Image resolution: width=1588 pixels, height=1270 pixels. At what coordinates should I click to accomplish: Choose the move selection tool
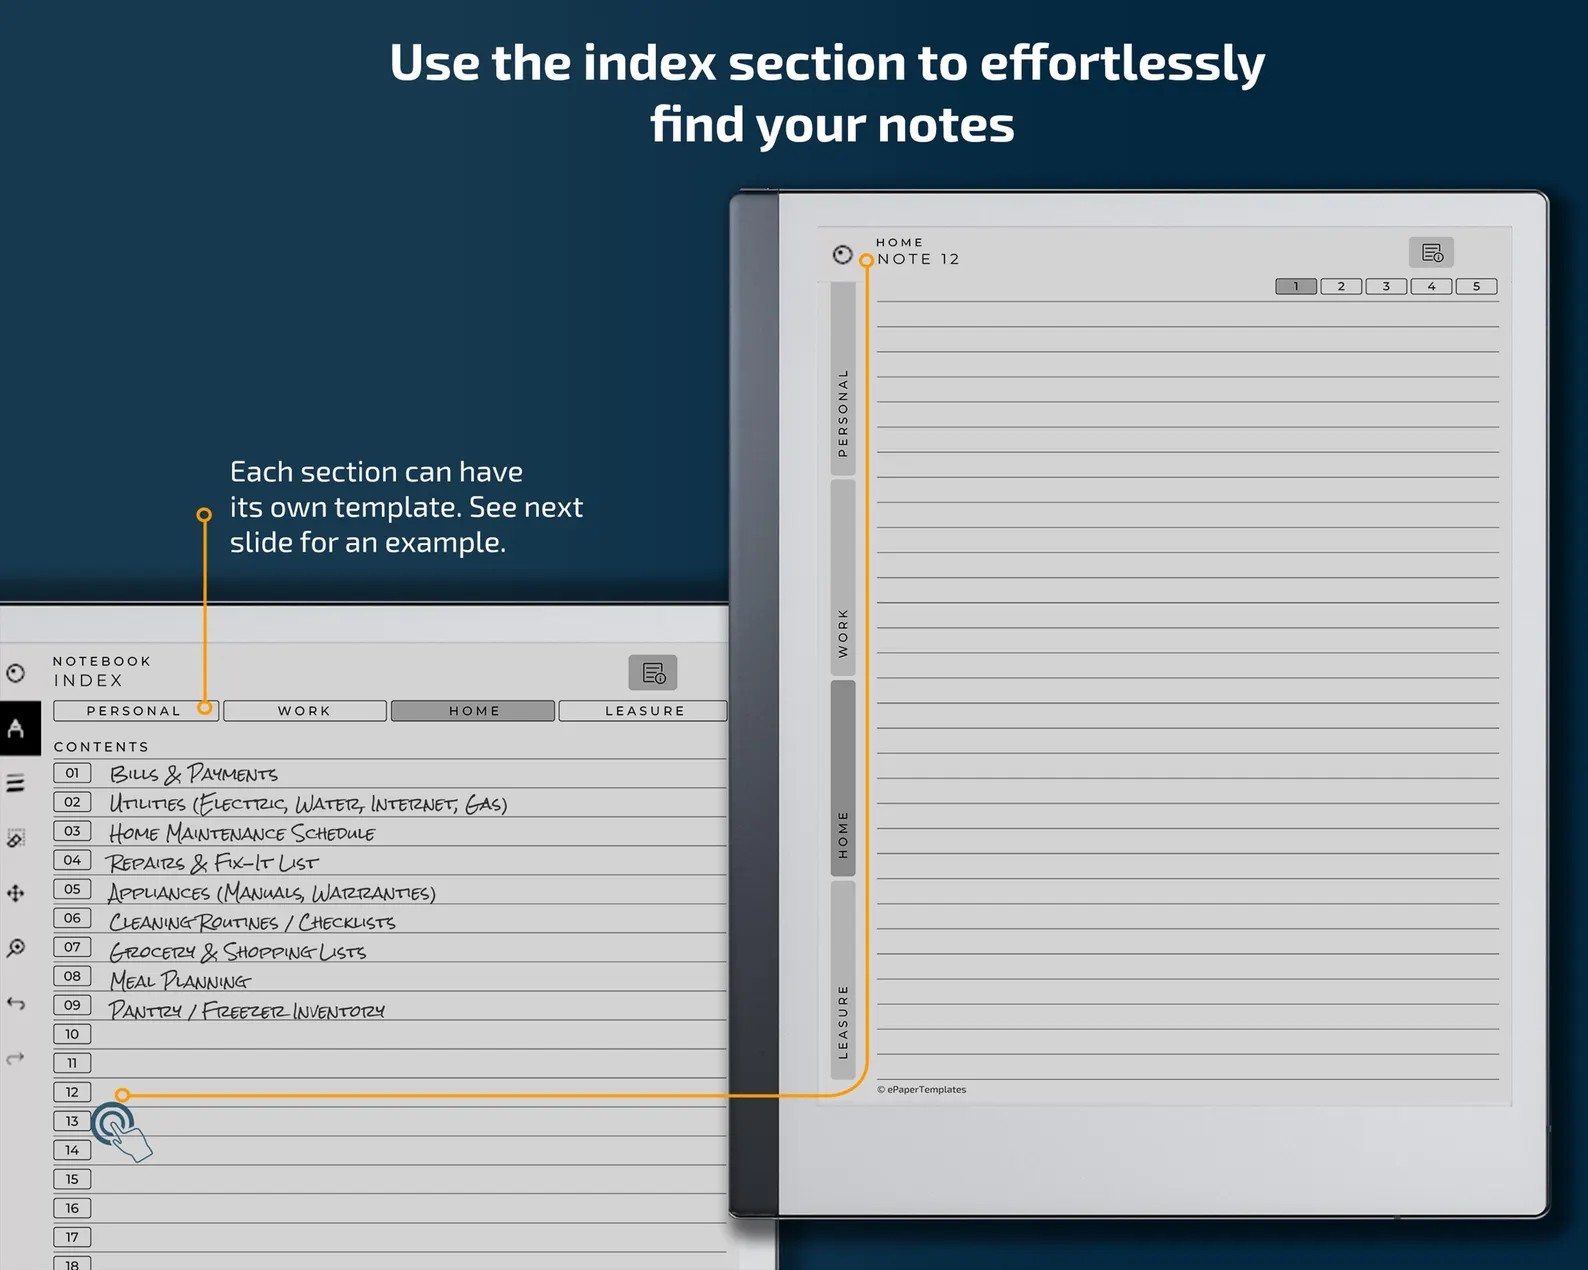tap(16, 893)
